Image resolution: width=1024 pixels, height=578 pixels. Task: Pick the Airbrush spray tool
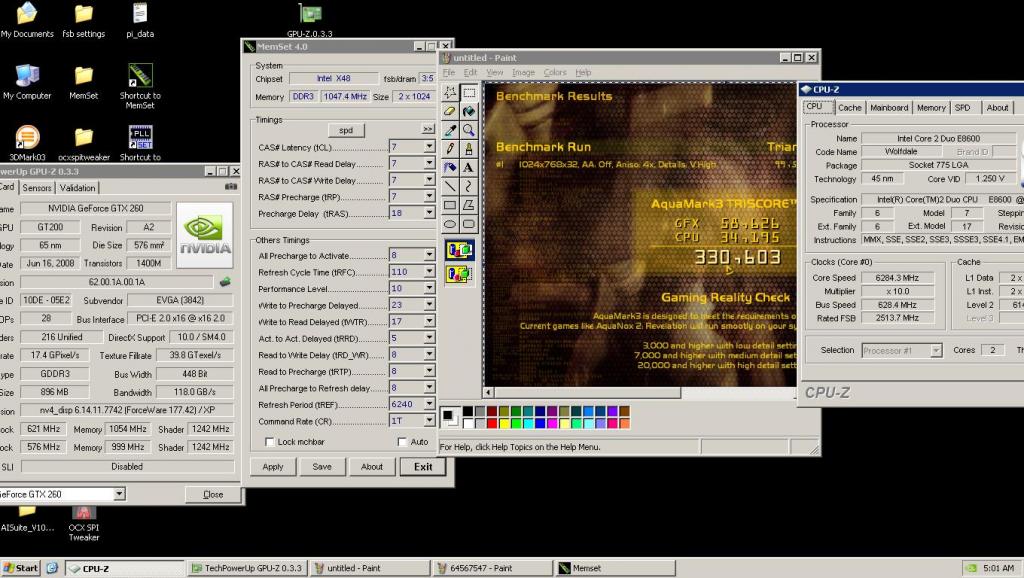tap(450, 168)
